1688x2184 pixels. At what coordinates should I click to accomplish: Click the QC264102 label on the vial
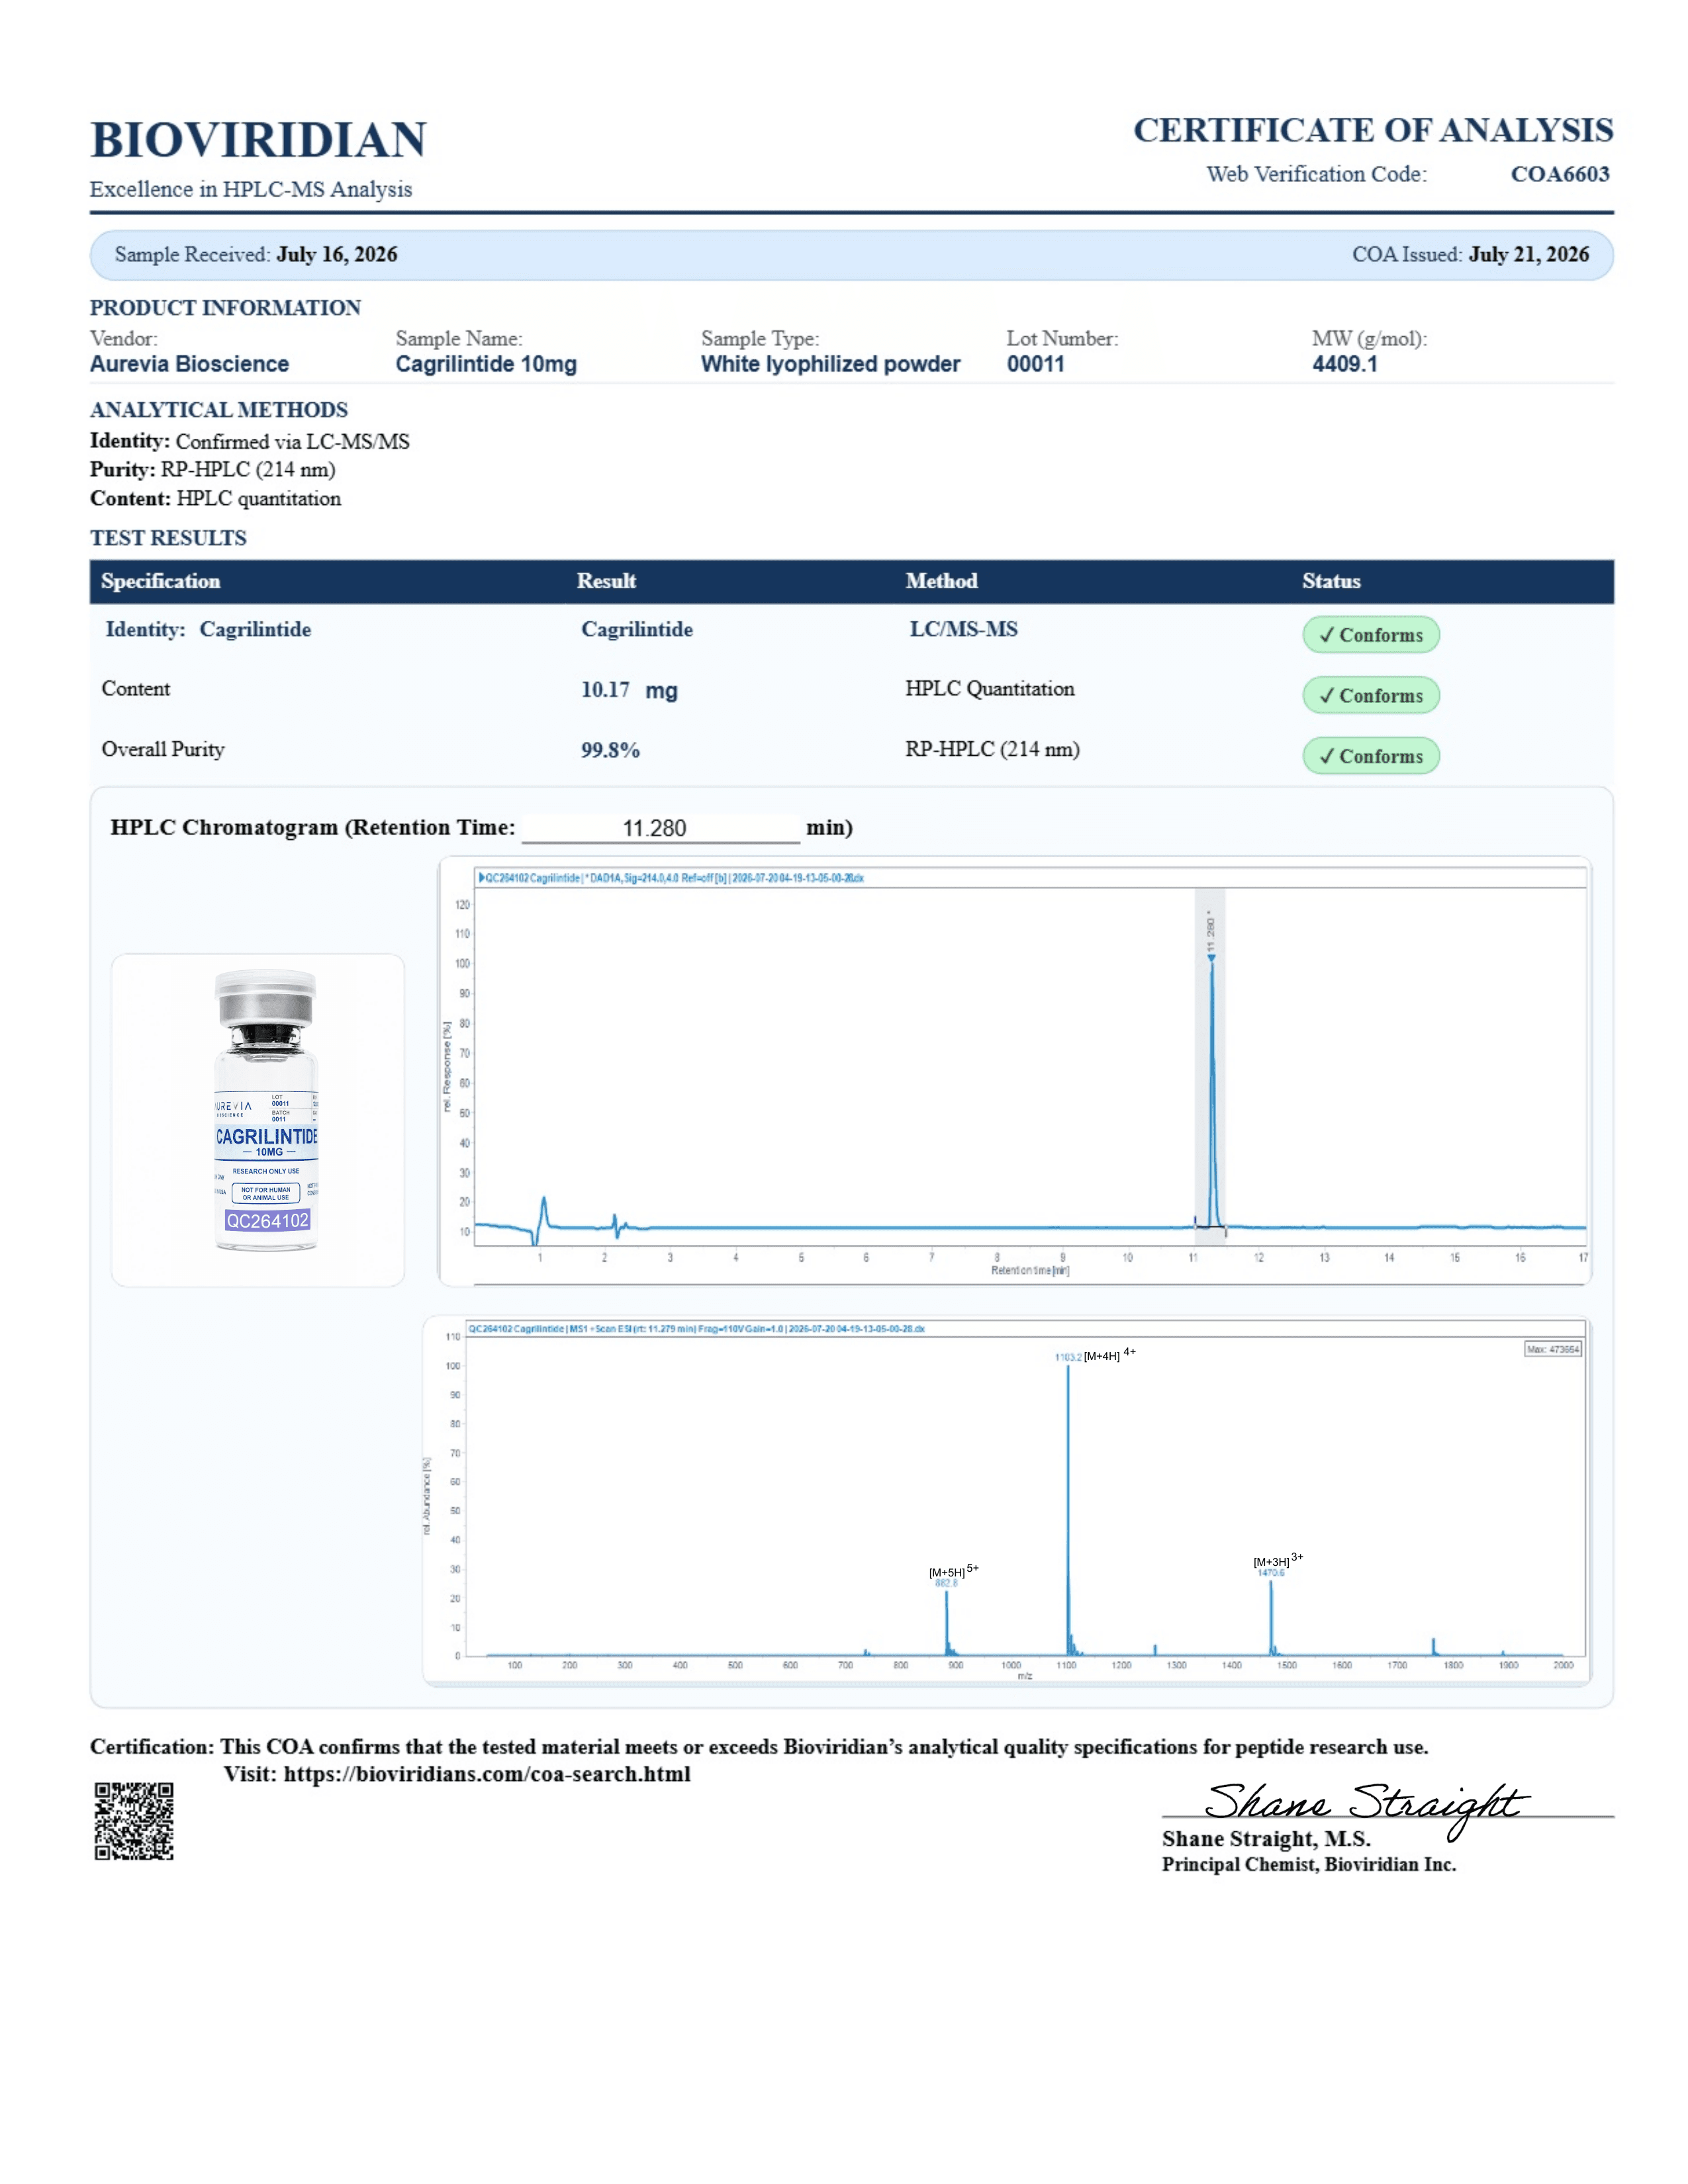point(267,1220)
